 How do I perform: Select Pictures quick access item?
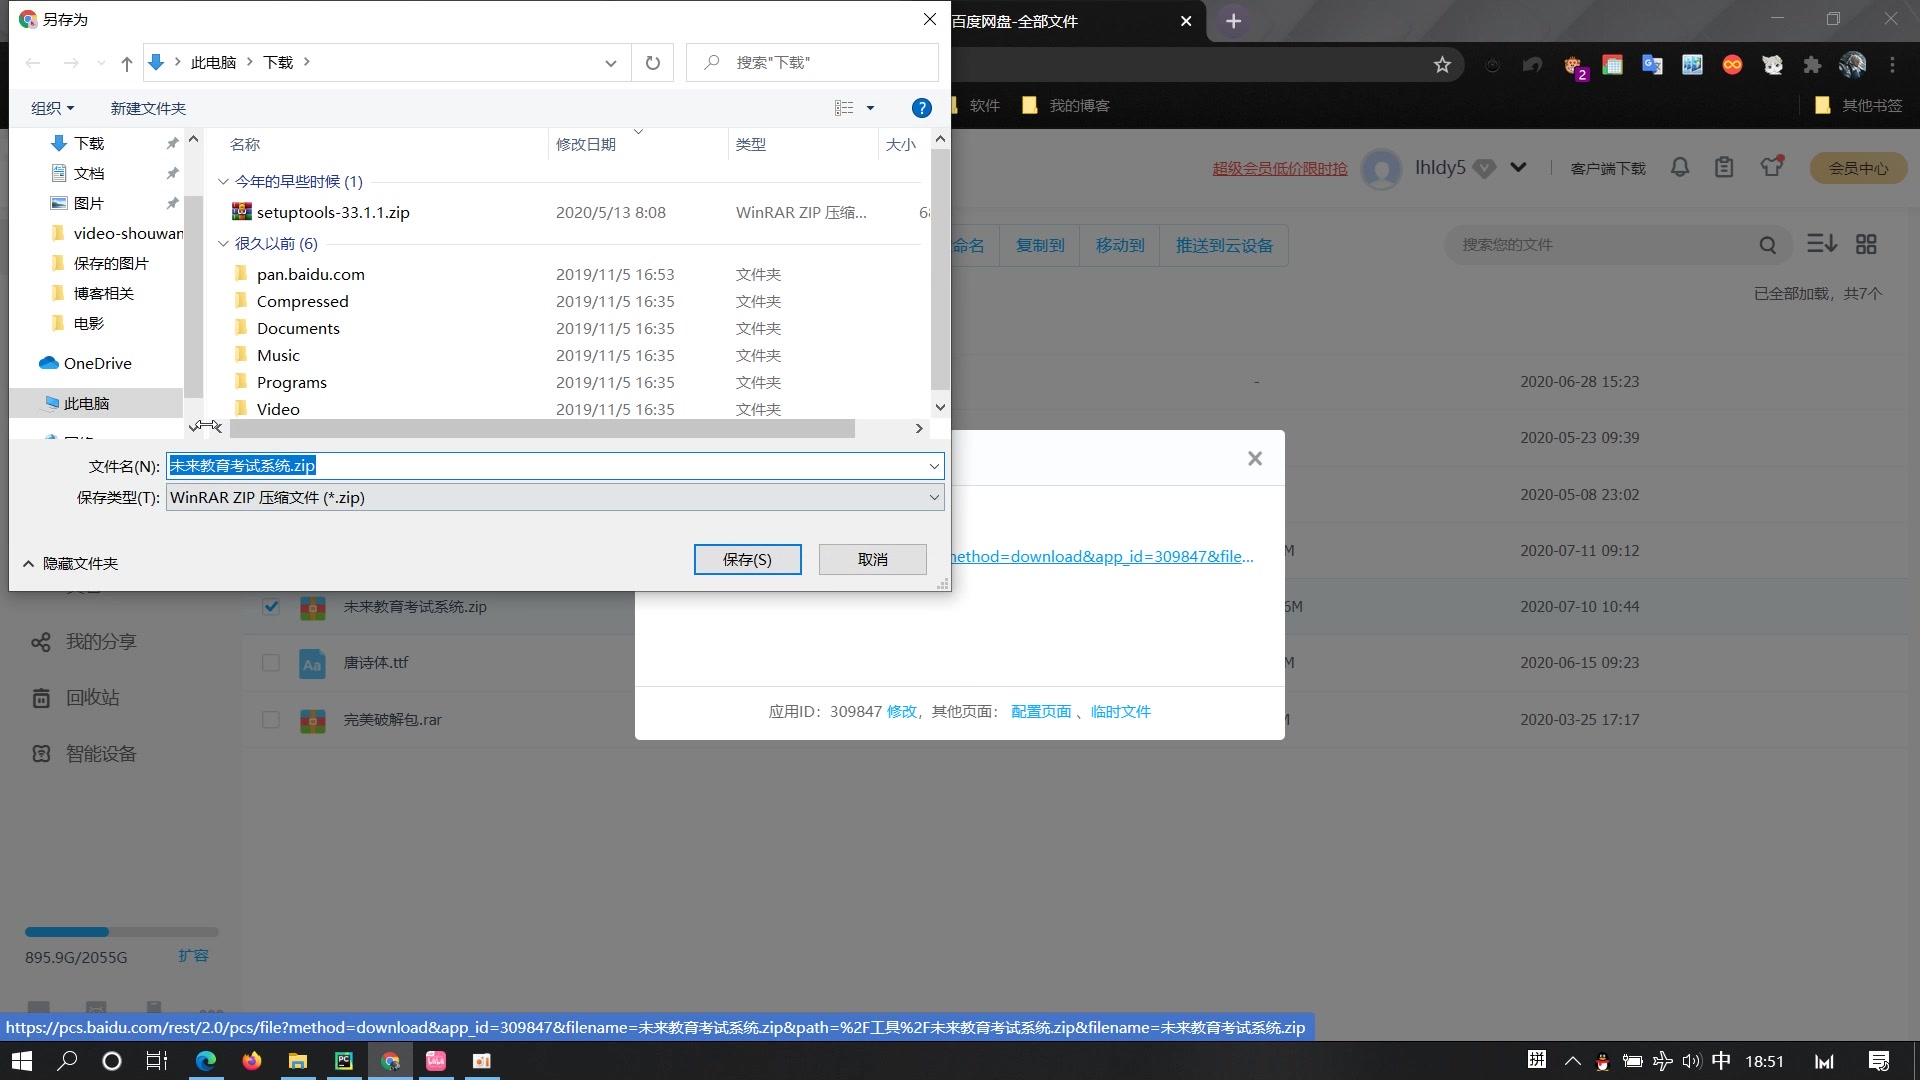point(89,203)
